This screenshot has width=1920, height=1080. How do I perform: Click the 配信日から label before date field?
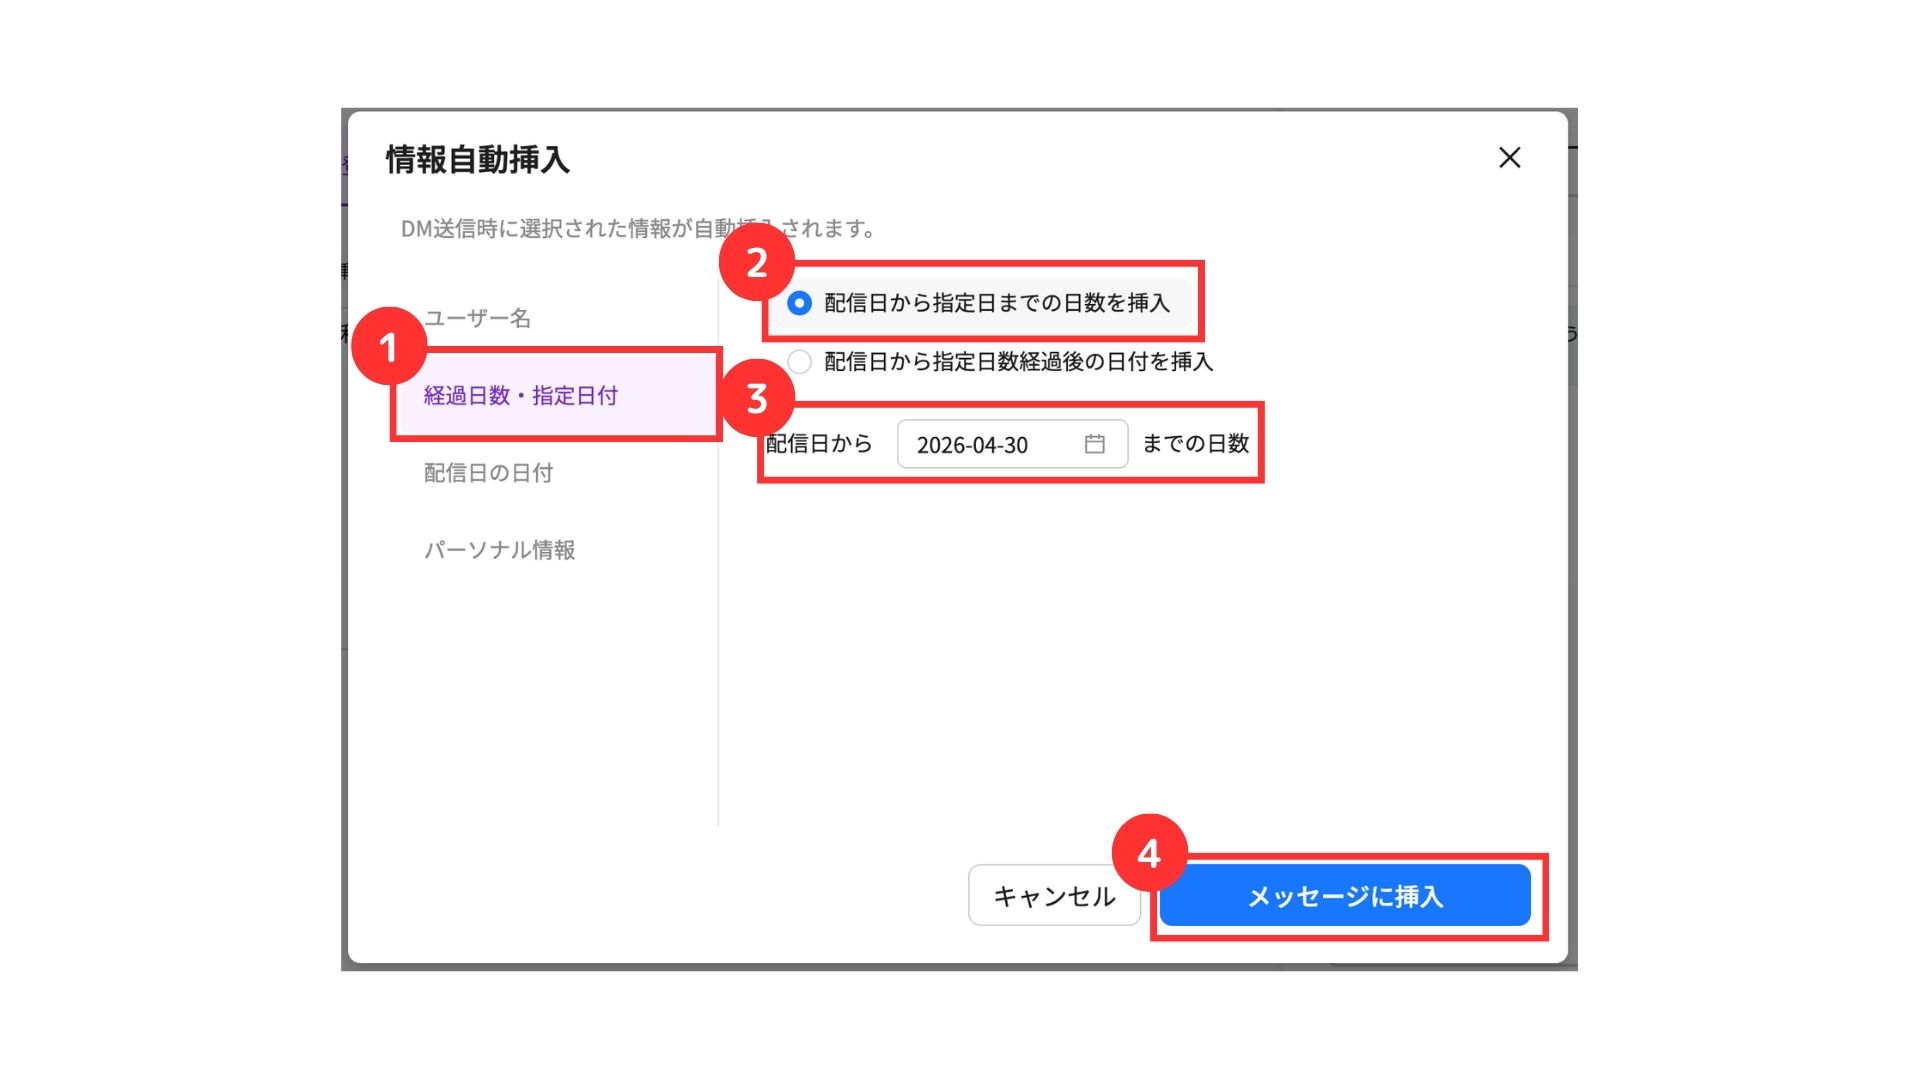[819, 444]
